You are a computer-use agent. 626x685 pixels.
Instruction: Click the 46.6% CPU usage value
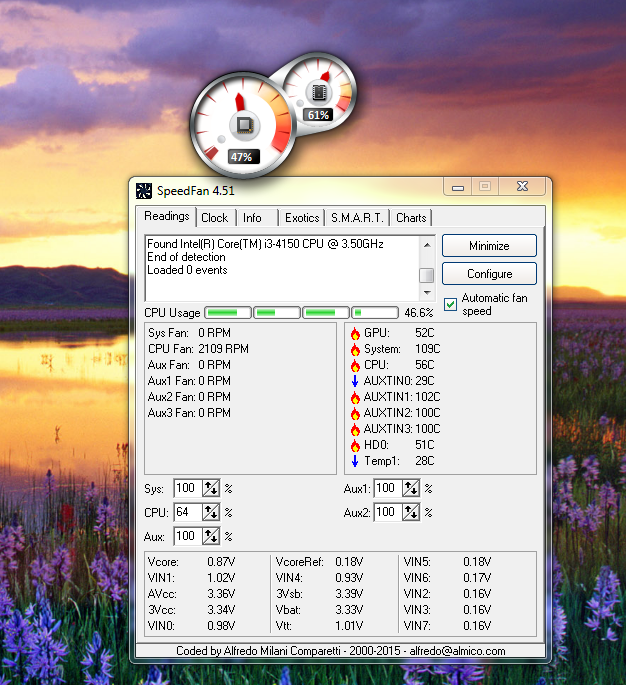point(418,313)
